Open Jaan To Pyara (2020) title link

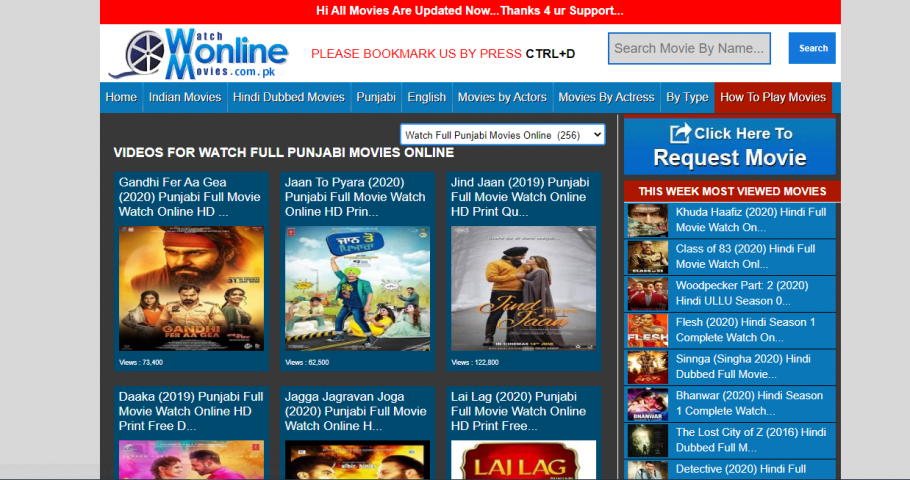point(355,197)
